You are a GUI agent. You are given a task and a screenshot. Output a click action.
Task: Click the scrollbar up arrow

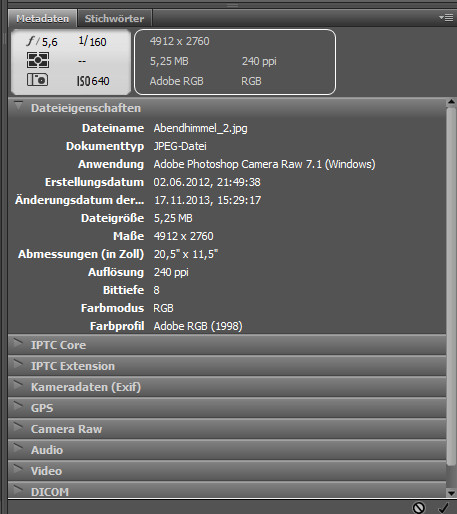point(451,102)
